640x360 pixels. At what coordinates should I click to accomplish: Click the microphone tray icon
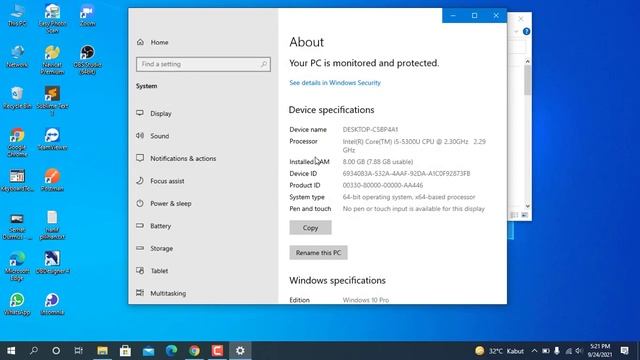[557, 351]
